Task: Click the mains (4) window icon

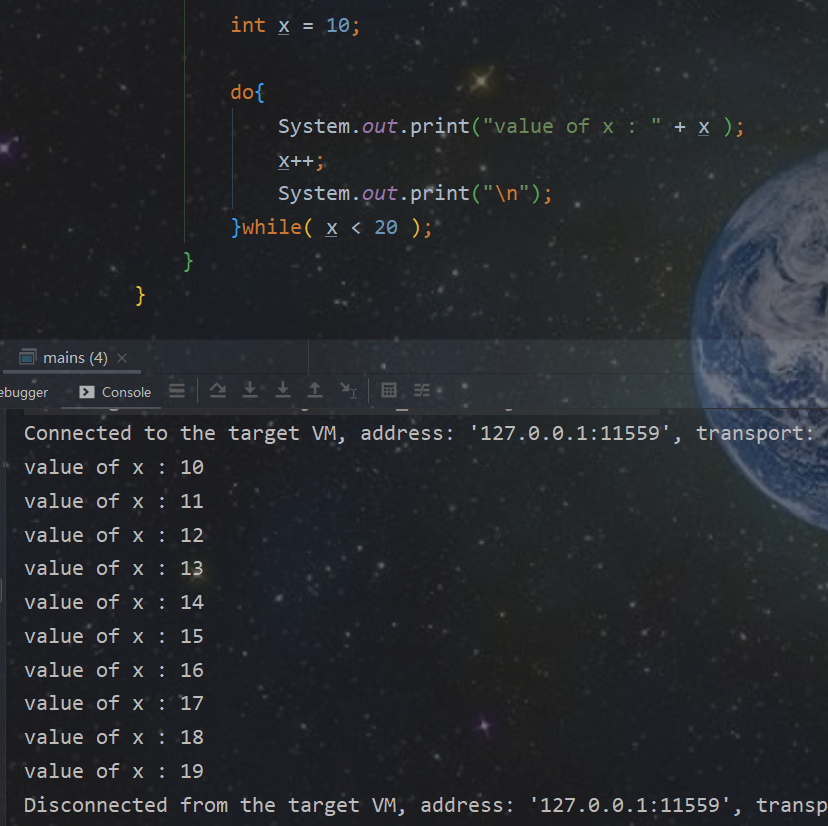Action: coord(27,358)
